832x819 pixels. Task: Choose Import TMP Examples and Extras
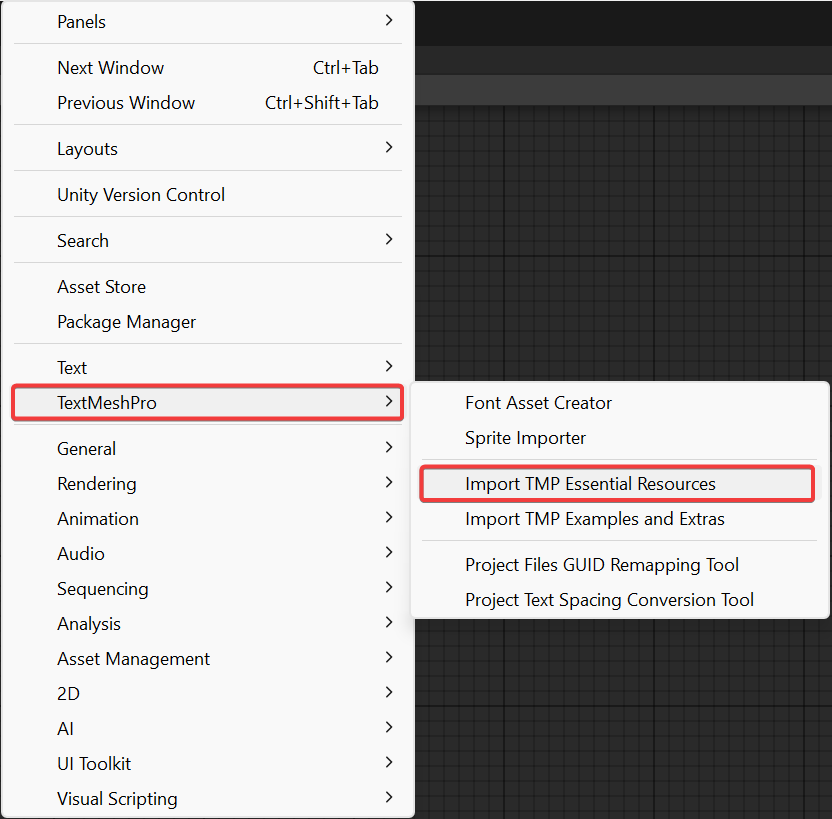pyautogui.click(x=595, y=519)
